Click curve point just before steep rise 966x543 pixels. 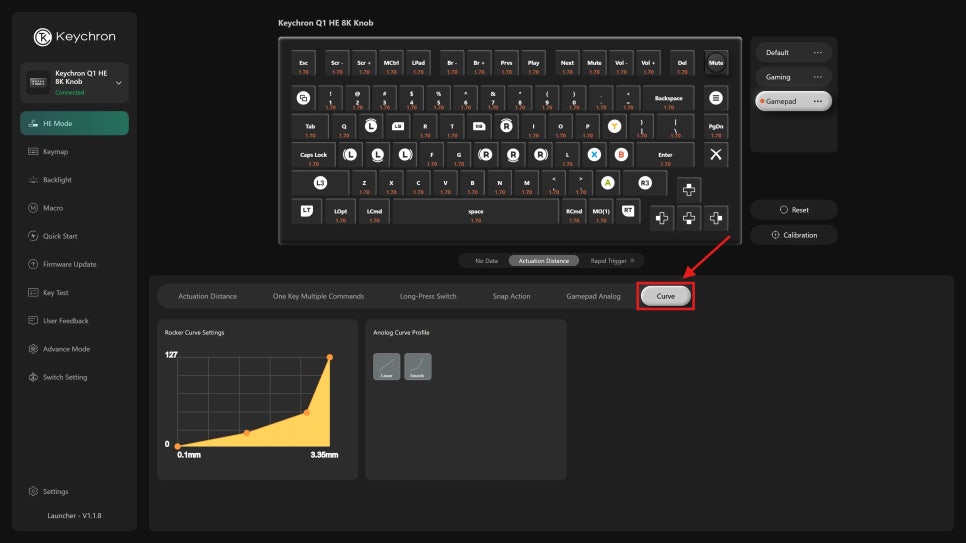pyautogui.click(x=307, y=412)
